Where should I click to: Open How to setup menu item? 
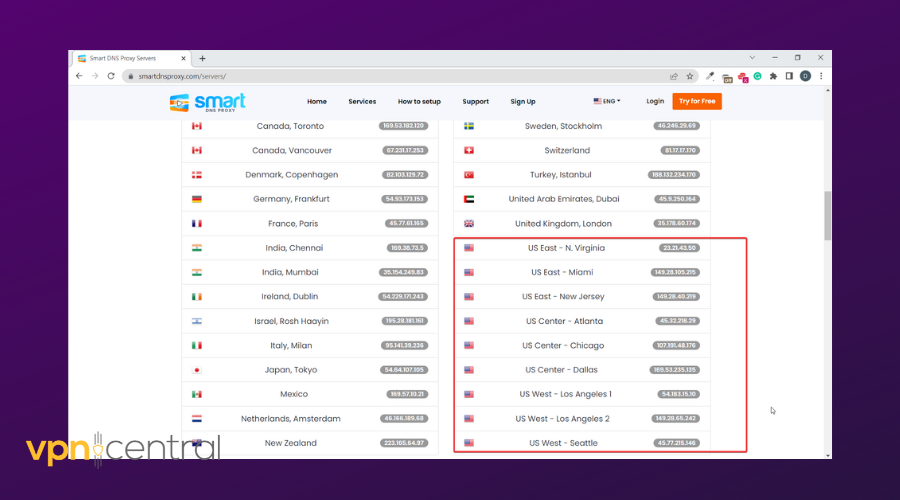419,102
